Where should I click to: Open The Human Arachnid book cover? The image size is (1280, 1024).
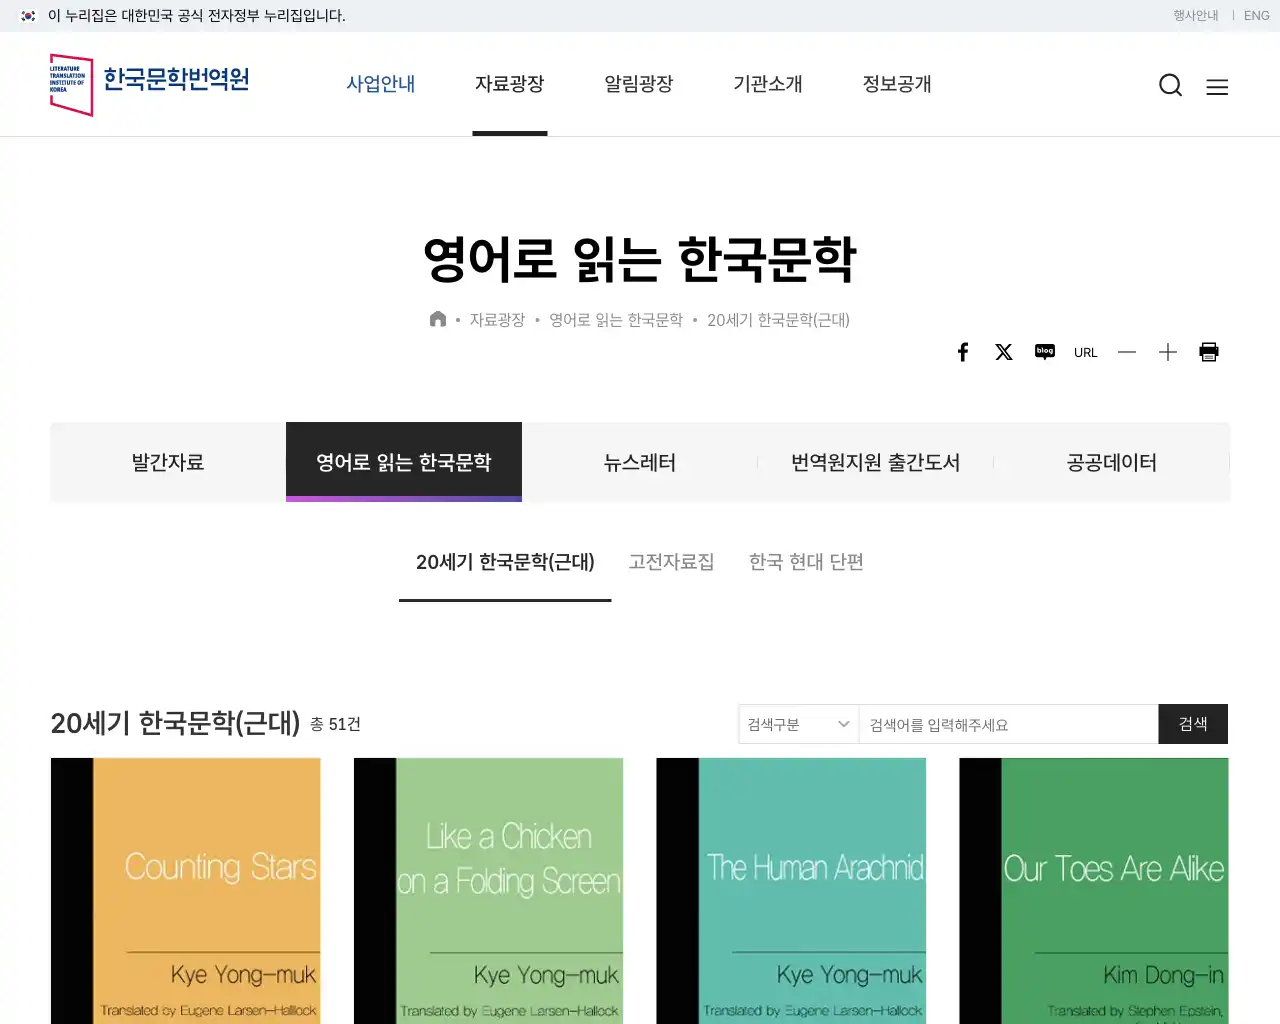pyautogui.click(x=791, y=891)
